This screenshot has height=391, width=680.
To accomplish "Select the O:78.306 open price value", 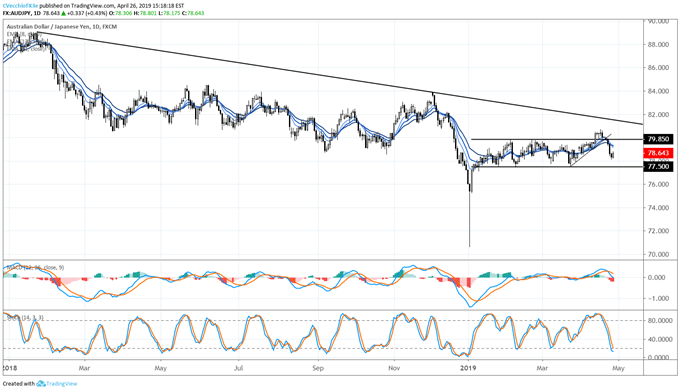I will pos(121,13).
